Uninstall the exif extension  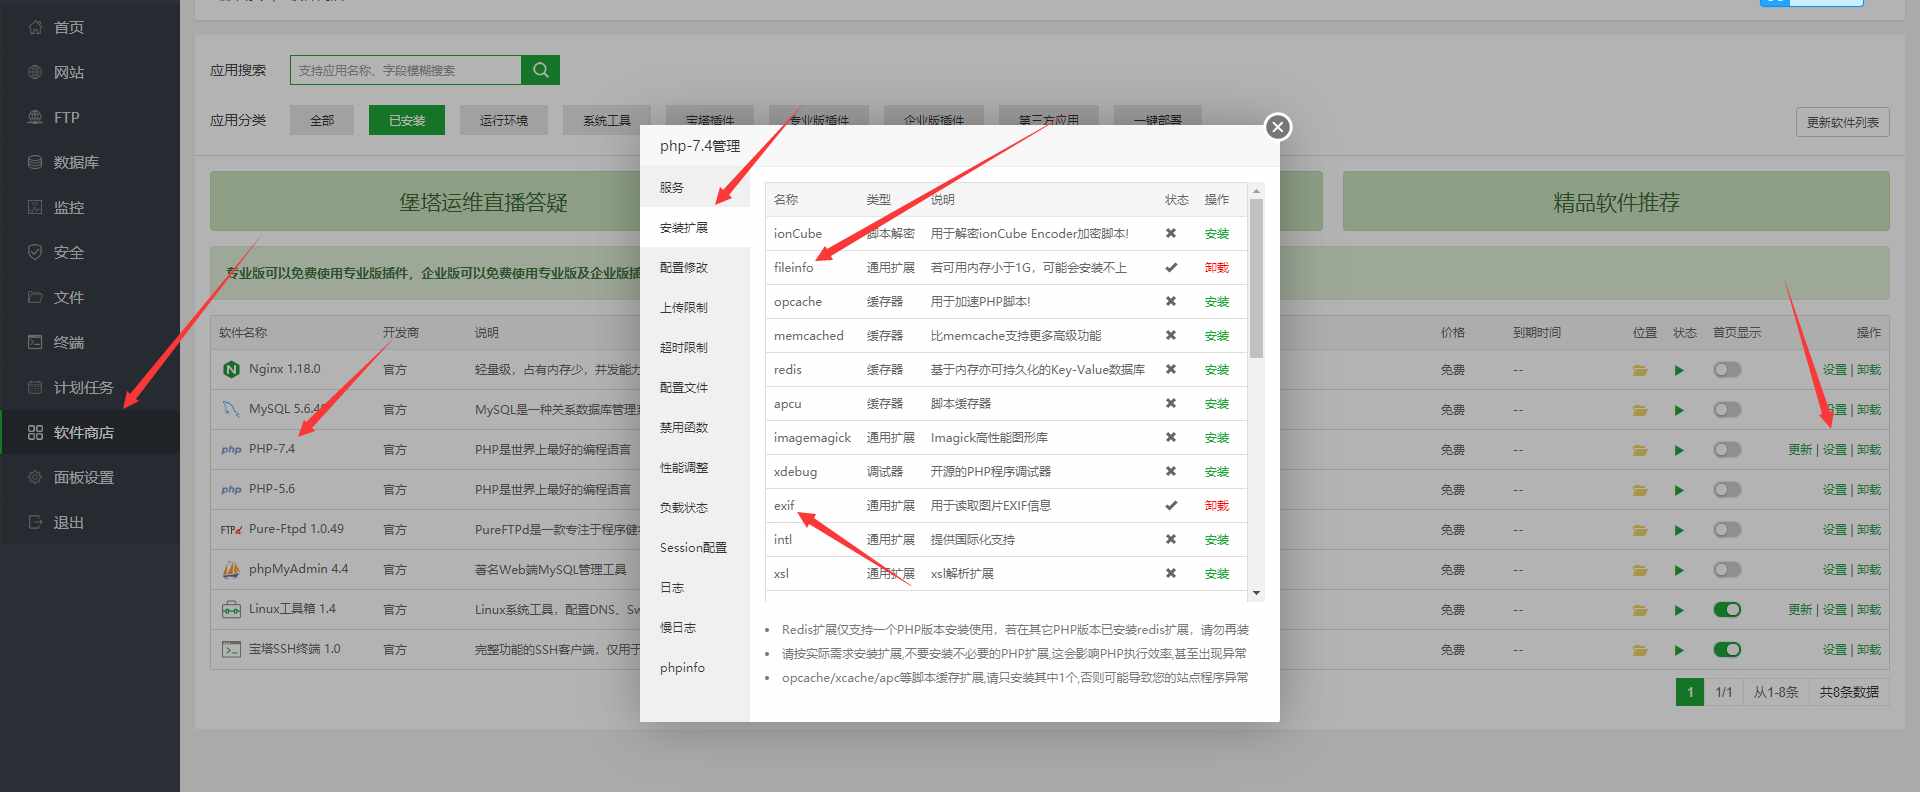[x=1217, y=505]
